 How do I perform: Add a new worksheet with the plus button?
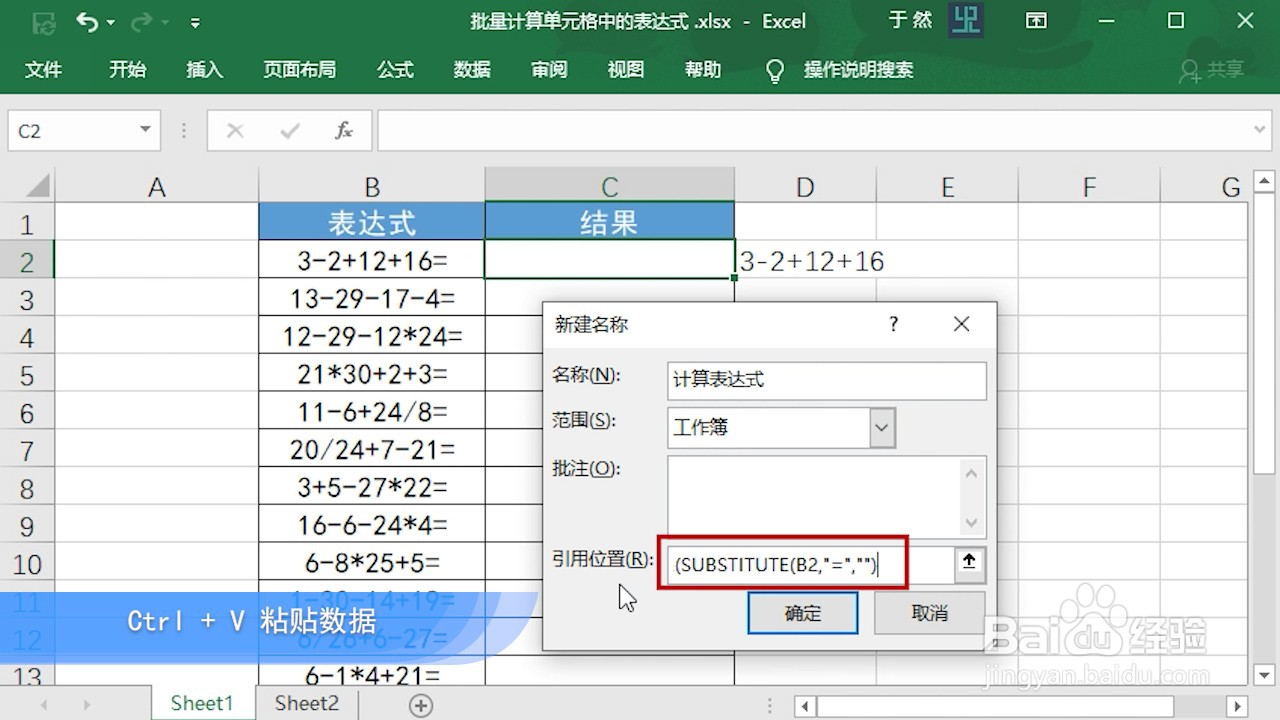[x=419, y=704]
